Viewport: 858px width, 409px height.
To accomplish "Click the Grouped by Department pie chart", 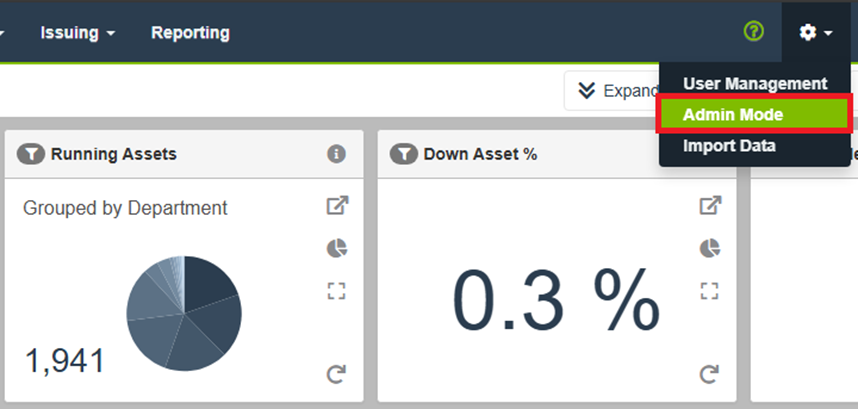I will click(x=184, y=313).
